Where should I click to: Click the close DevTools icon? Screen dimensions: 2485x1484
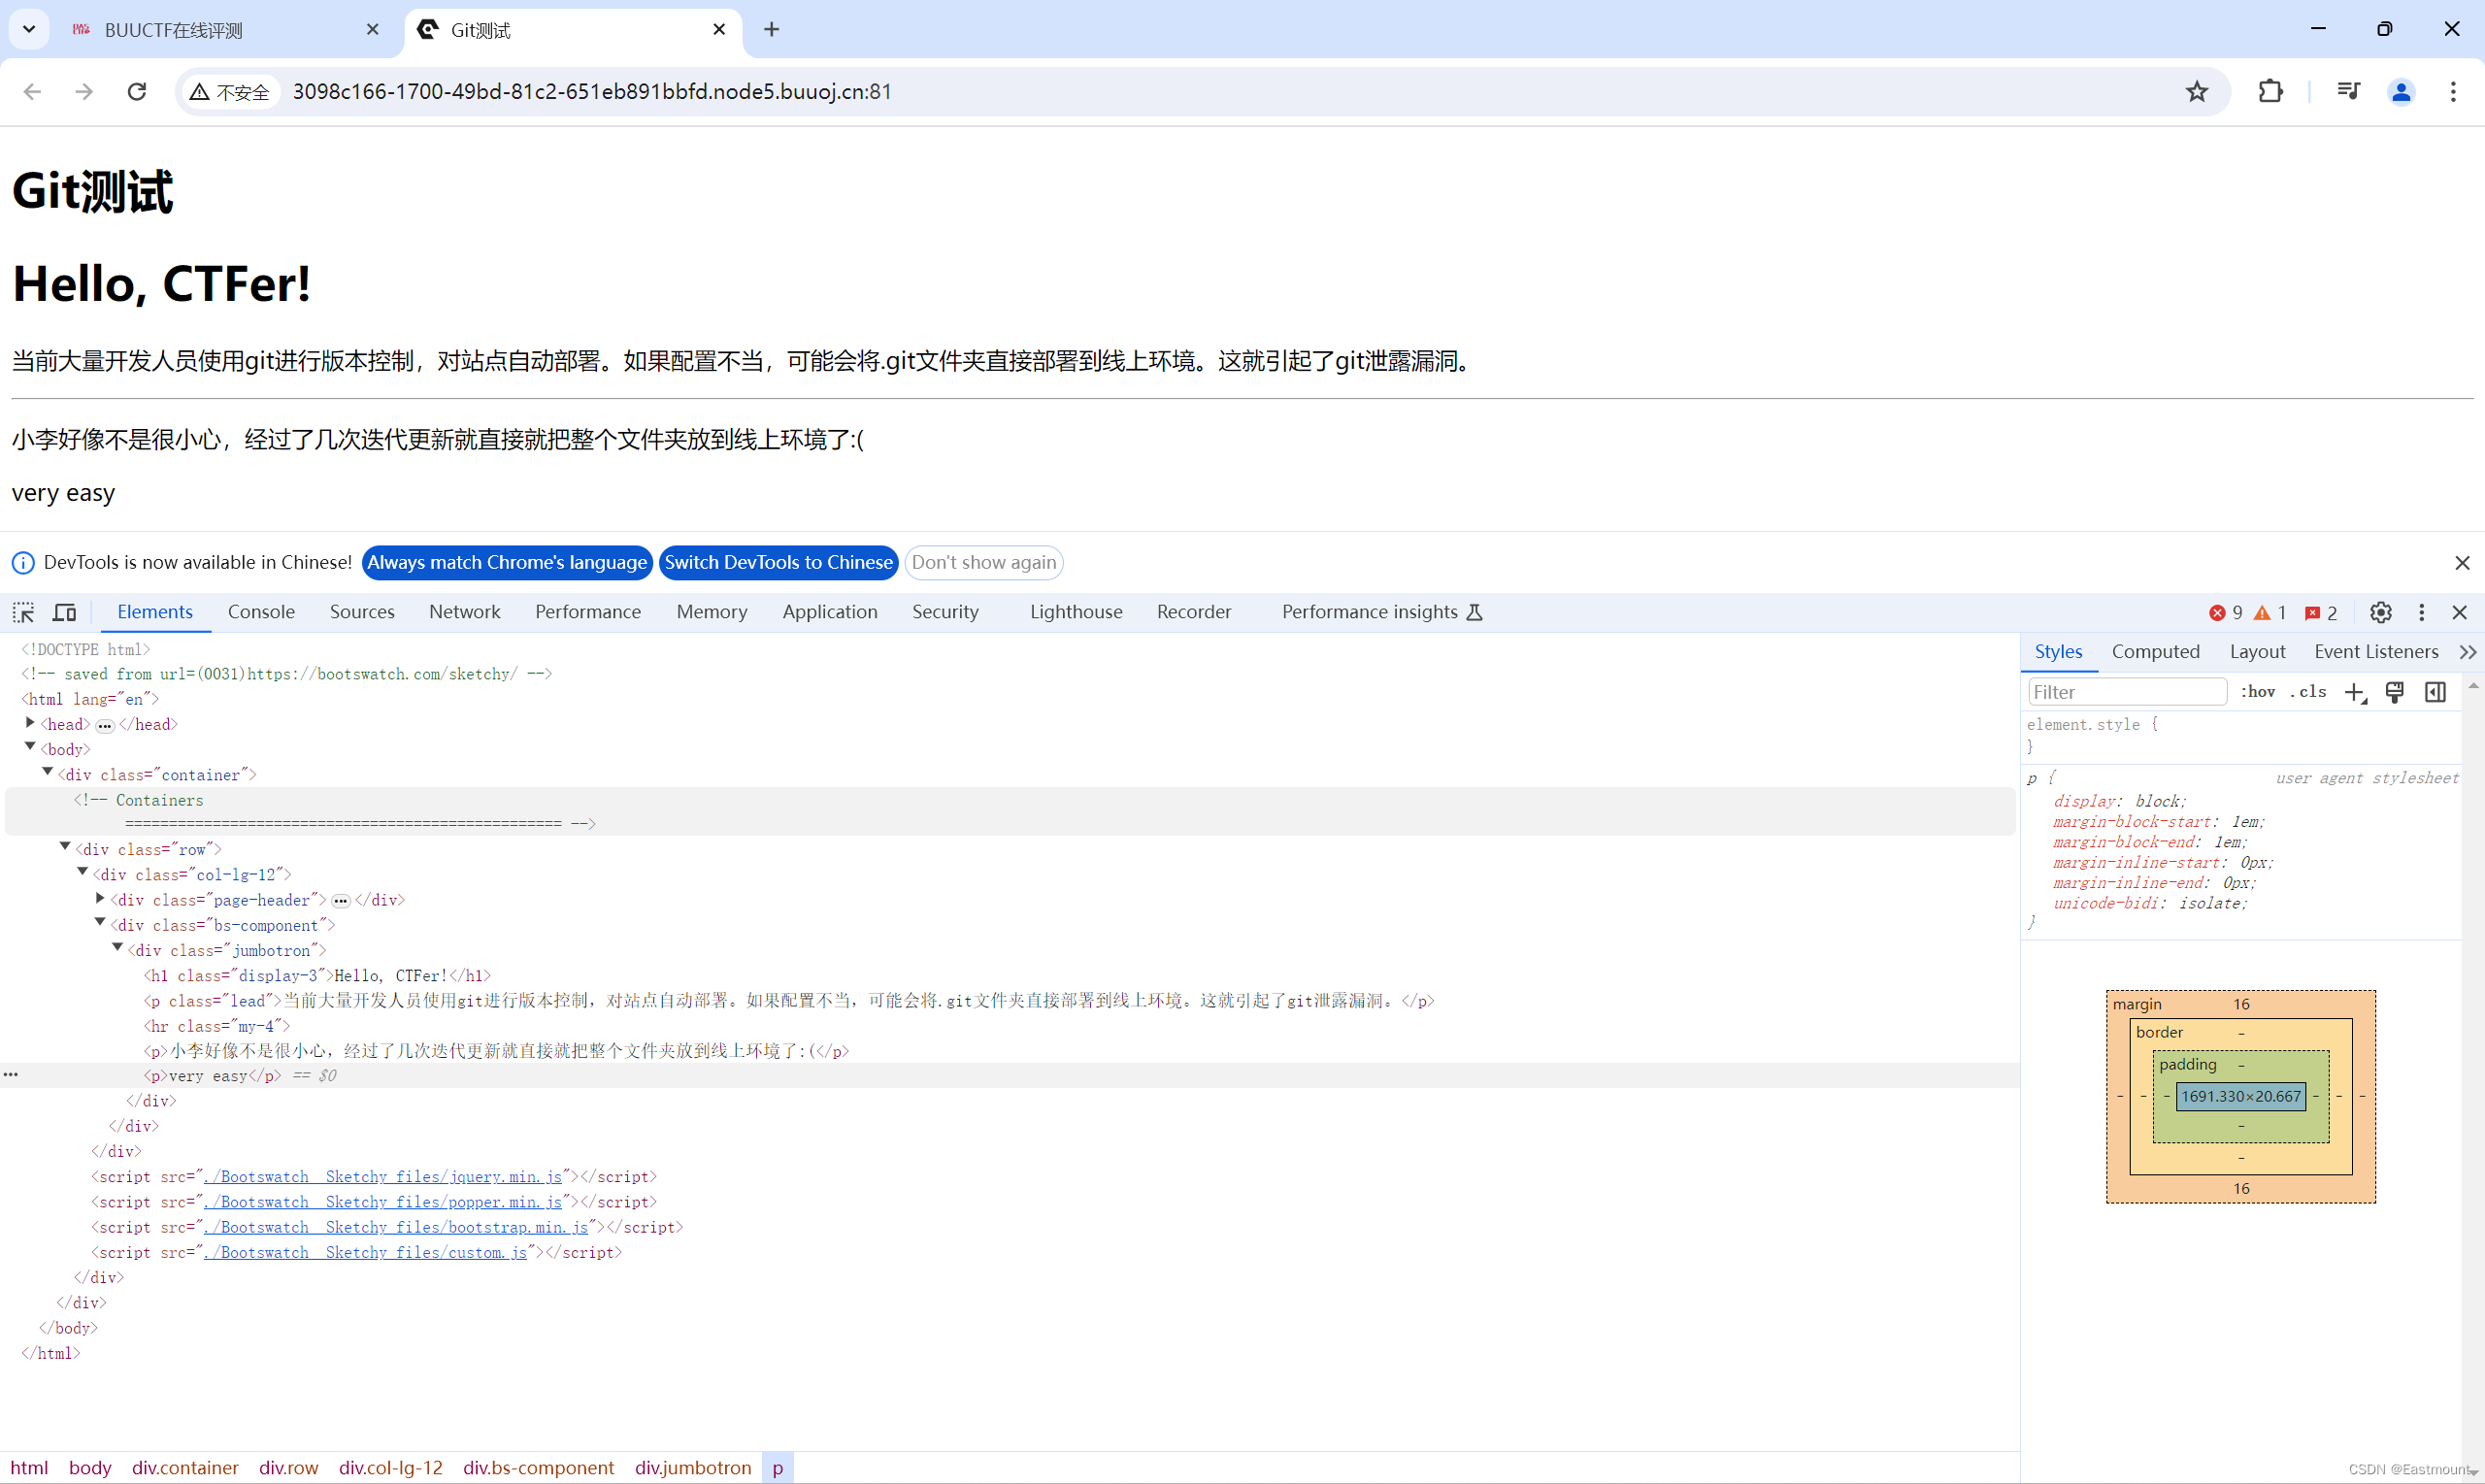[x=2461, y=611]
